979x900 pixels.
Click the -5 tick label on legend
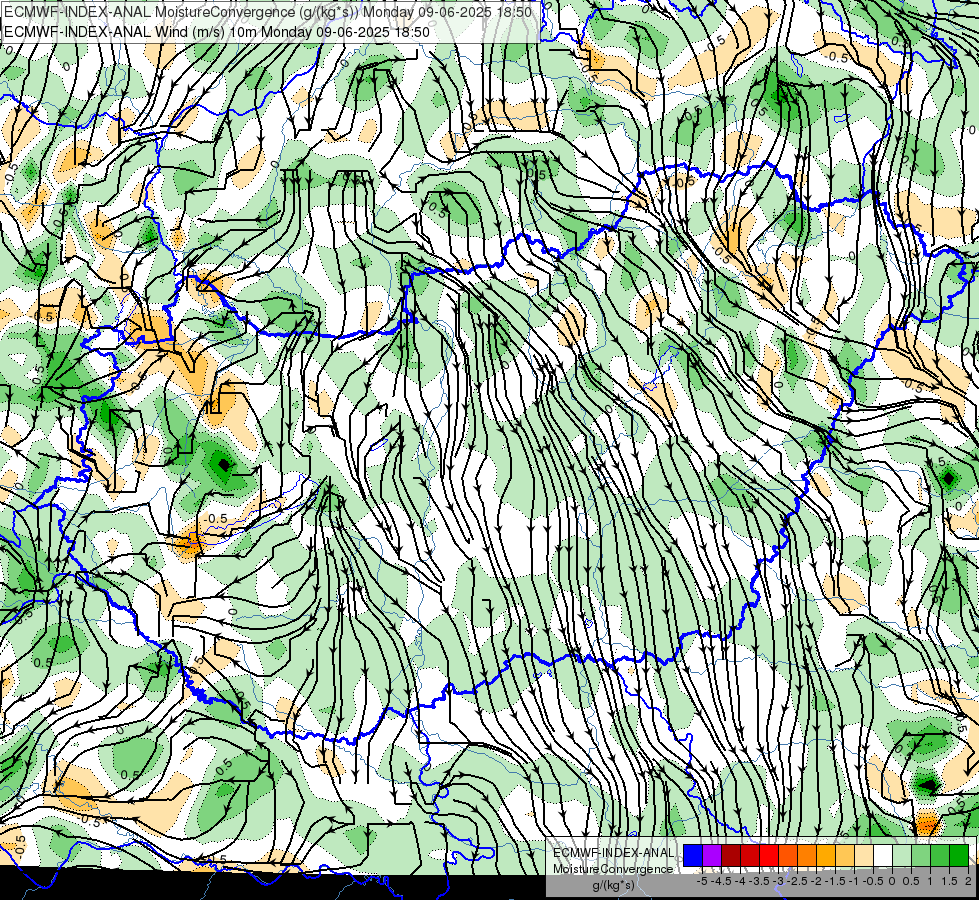[702, 881]
